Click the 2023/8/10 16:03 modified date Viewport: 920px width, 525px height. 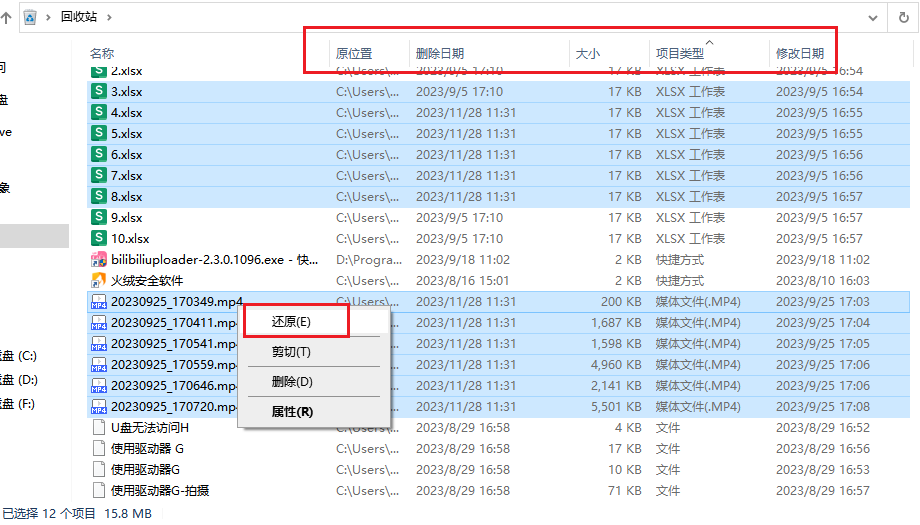[823, 281]
